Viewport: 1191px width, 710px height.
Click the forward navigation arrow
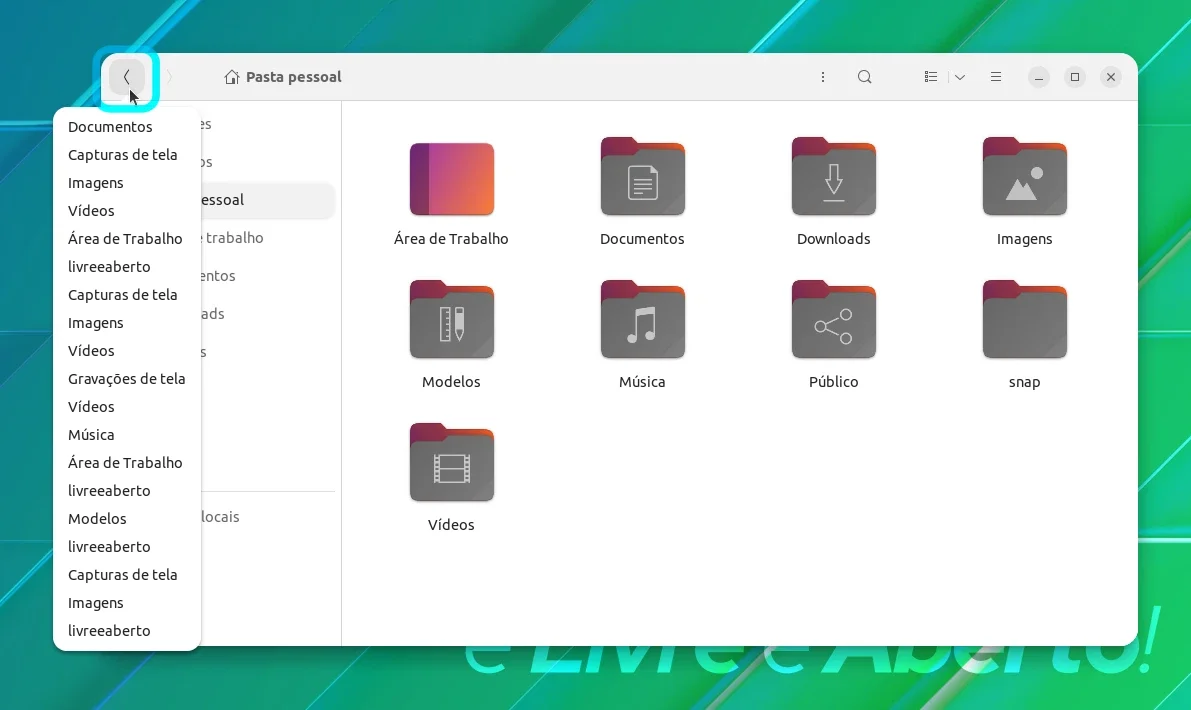tap(169, 77)
